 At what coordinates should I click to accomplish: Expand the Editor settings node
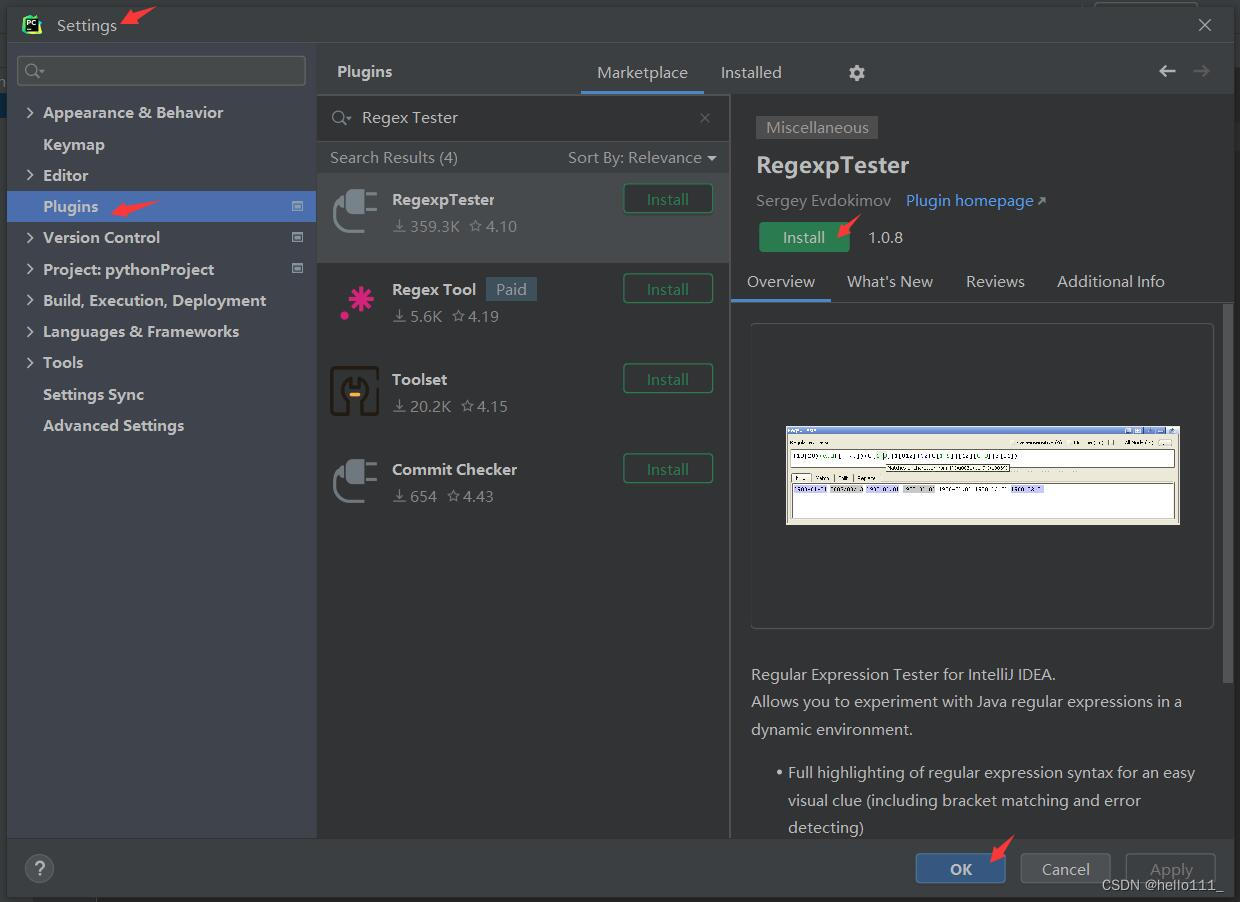tap(29, 175)
